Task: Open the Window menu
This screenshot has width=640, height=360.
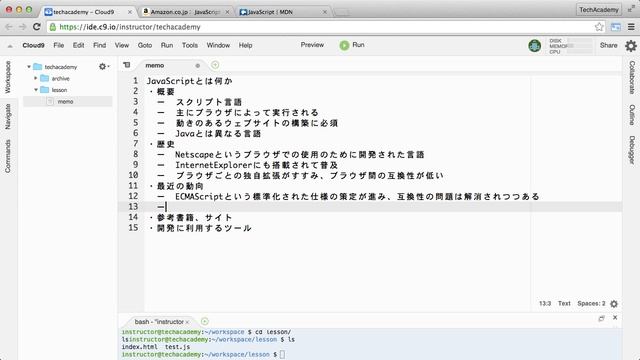Action: (x=218, y=45)
